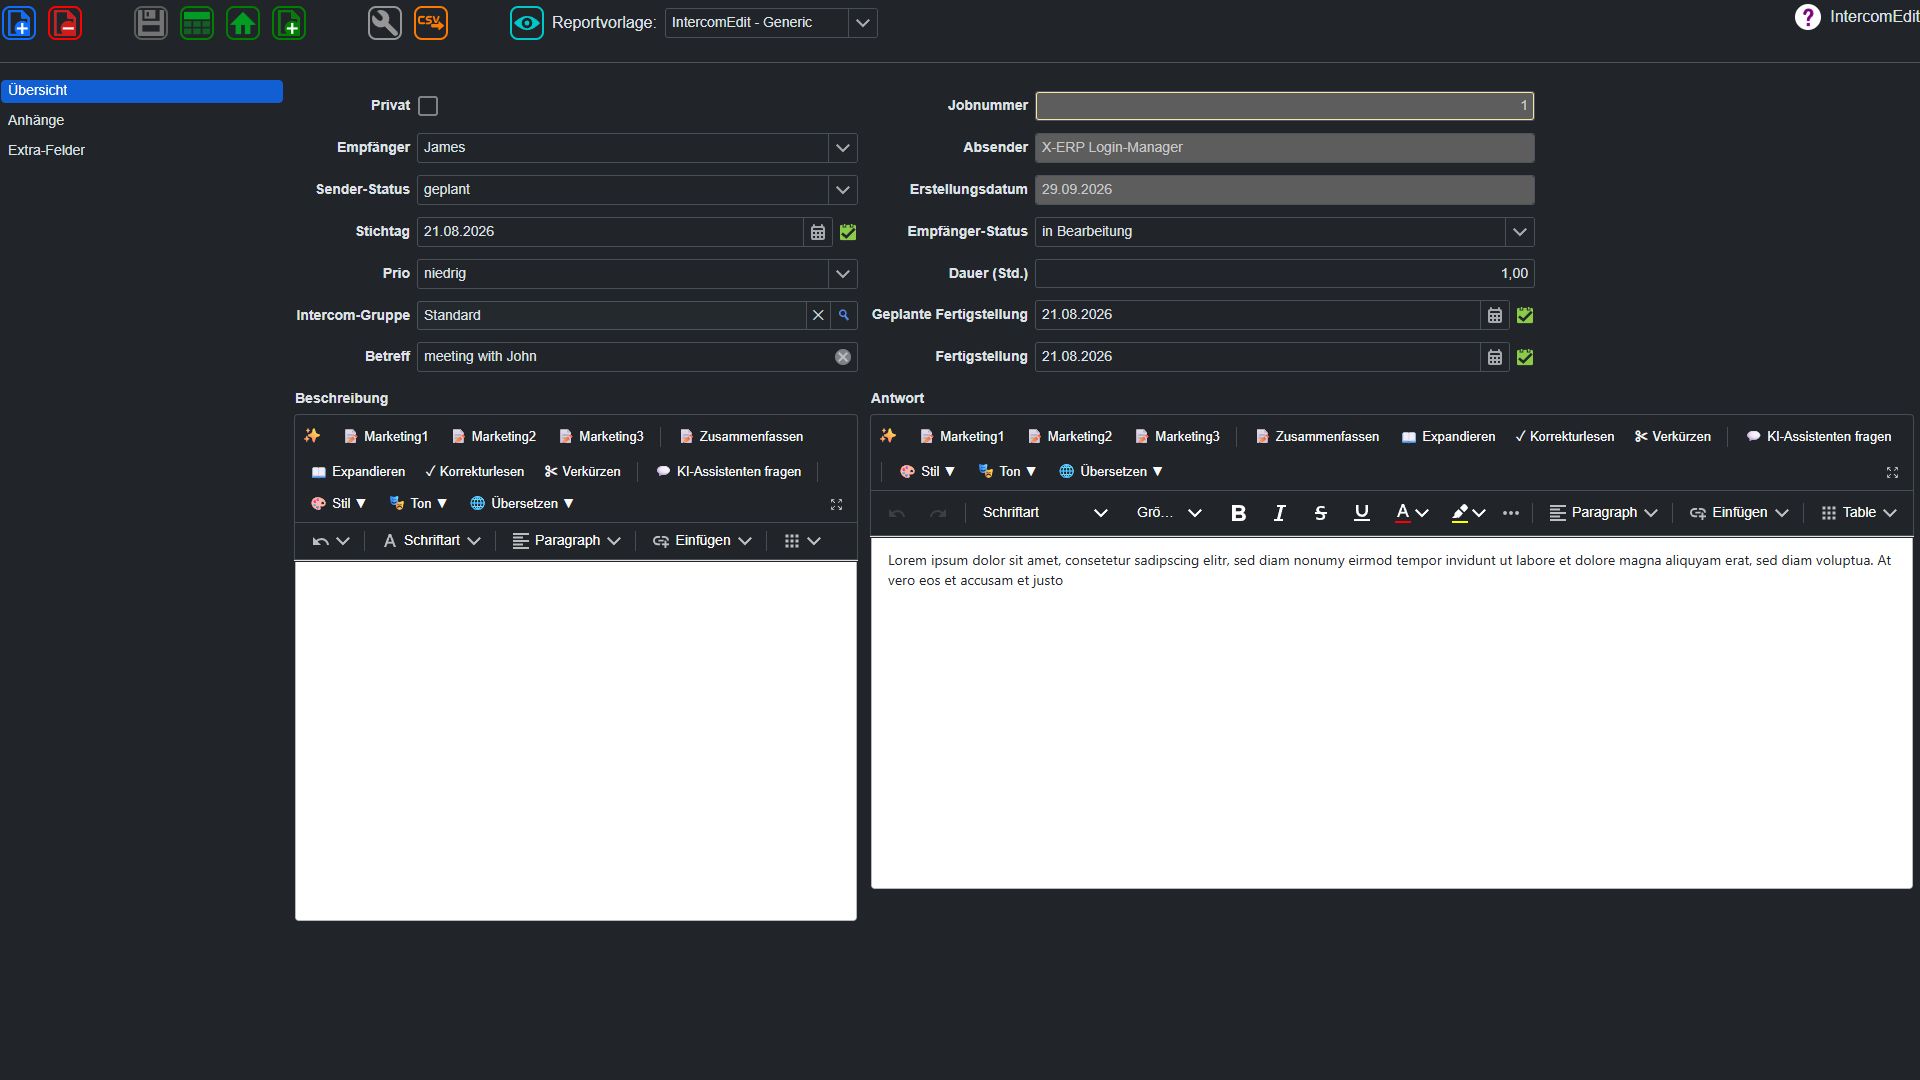The image size is (1920, 1080).
Task: Click the wrench settings icon
Action: coord(385,22)
